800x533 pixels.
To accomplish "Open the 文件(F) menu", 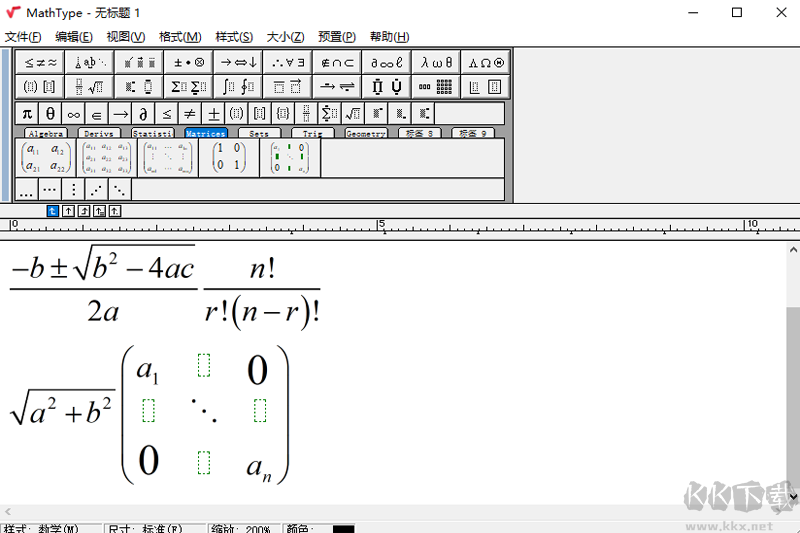I will coord(23,37).
